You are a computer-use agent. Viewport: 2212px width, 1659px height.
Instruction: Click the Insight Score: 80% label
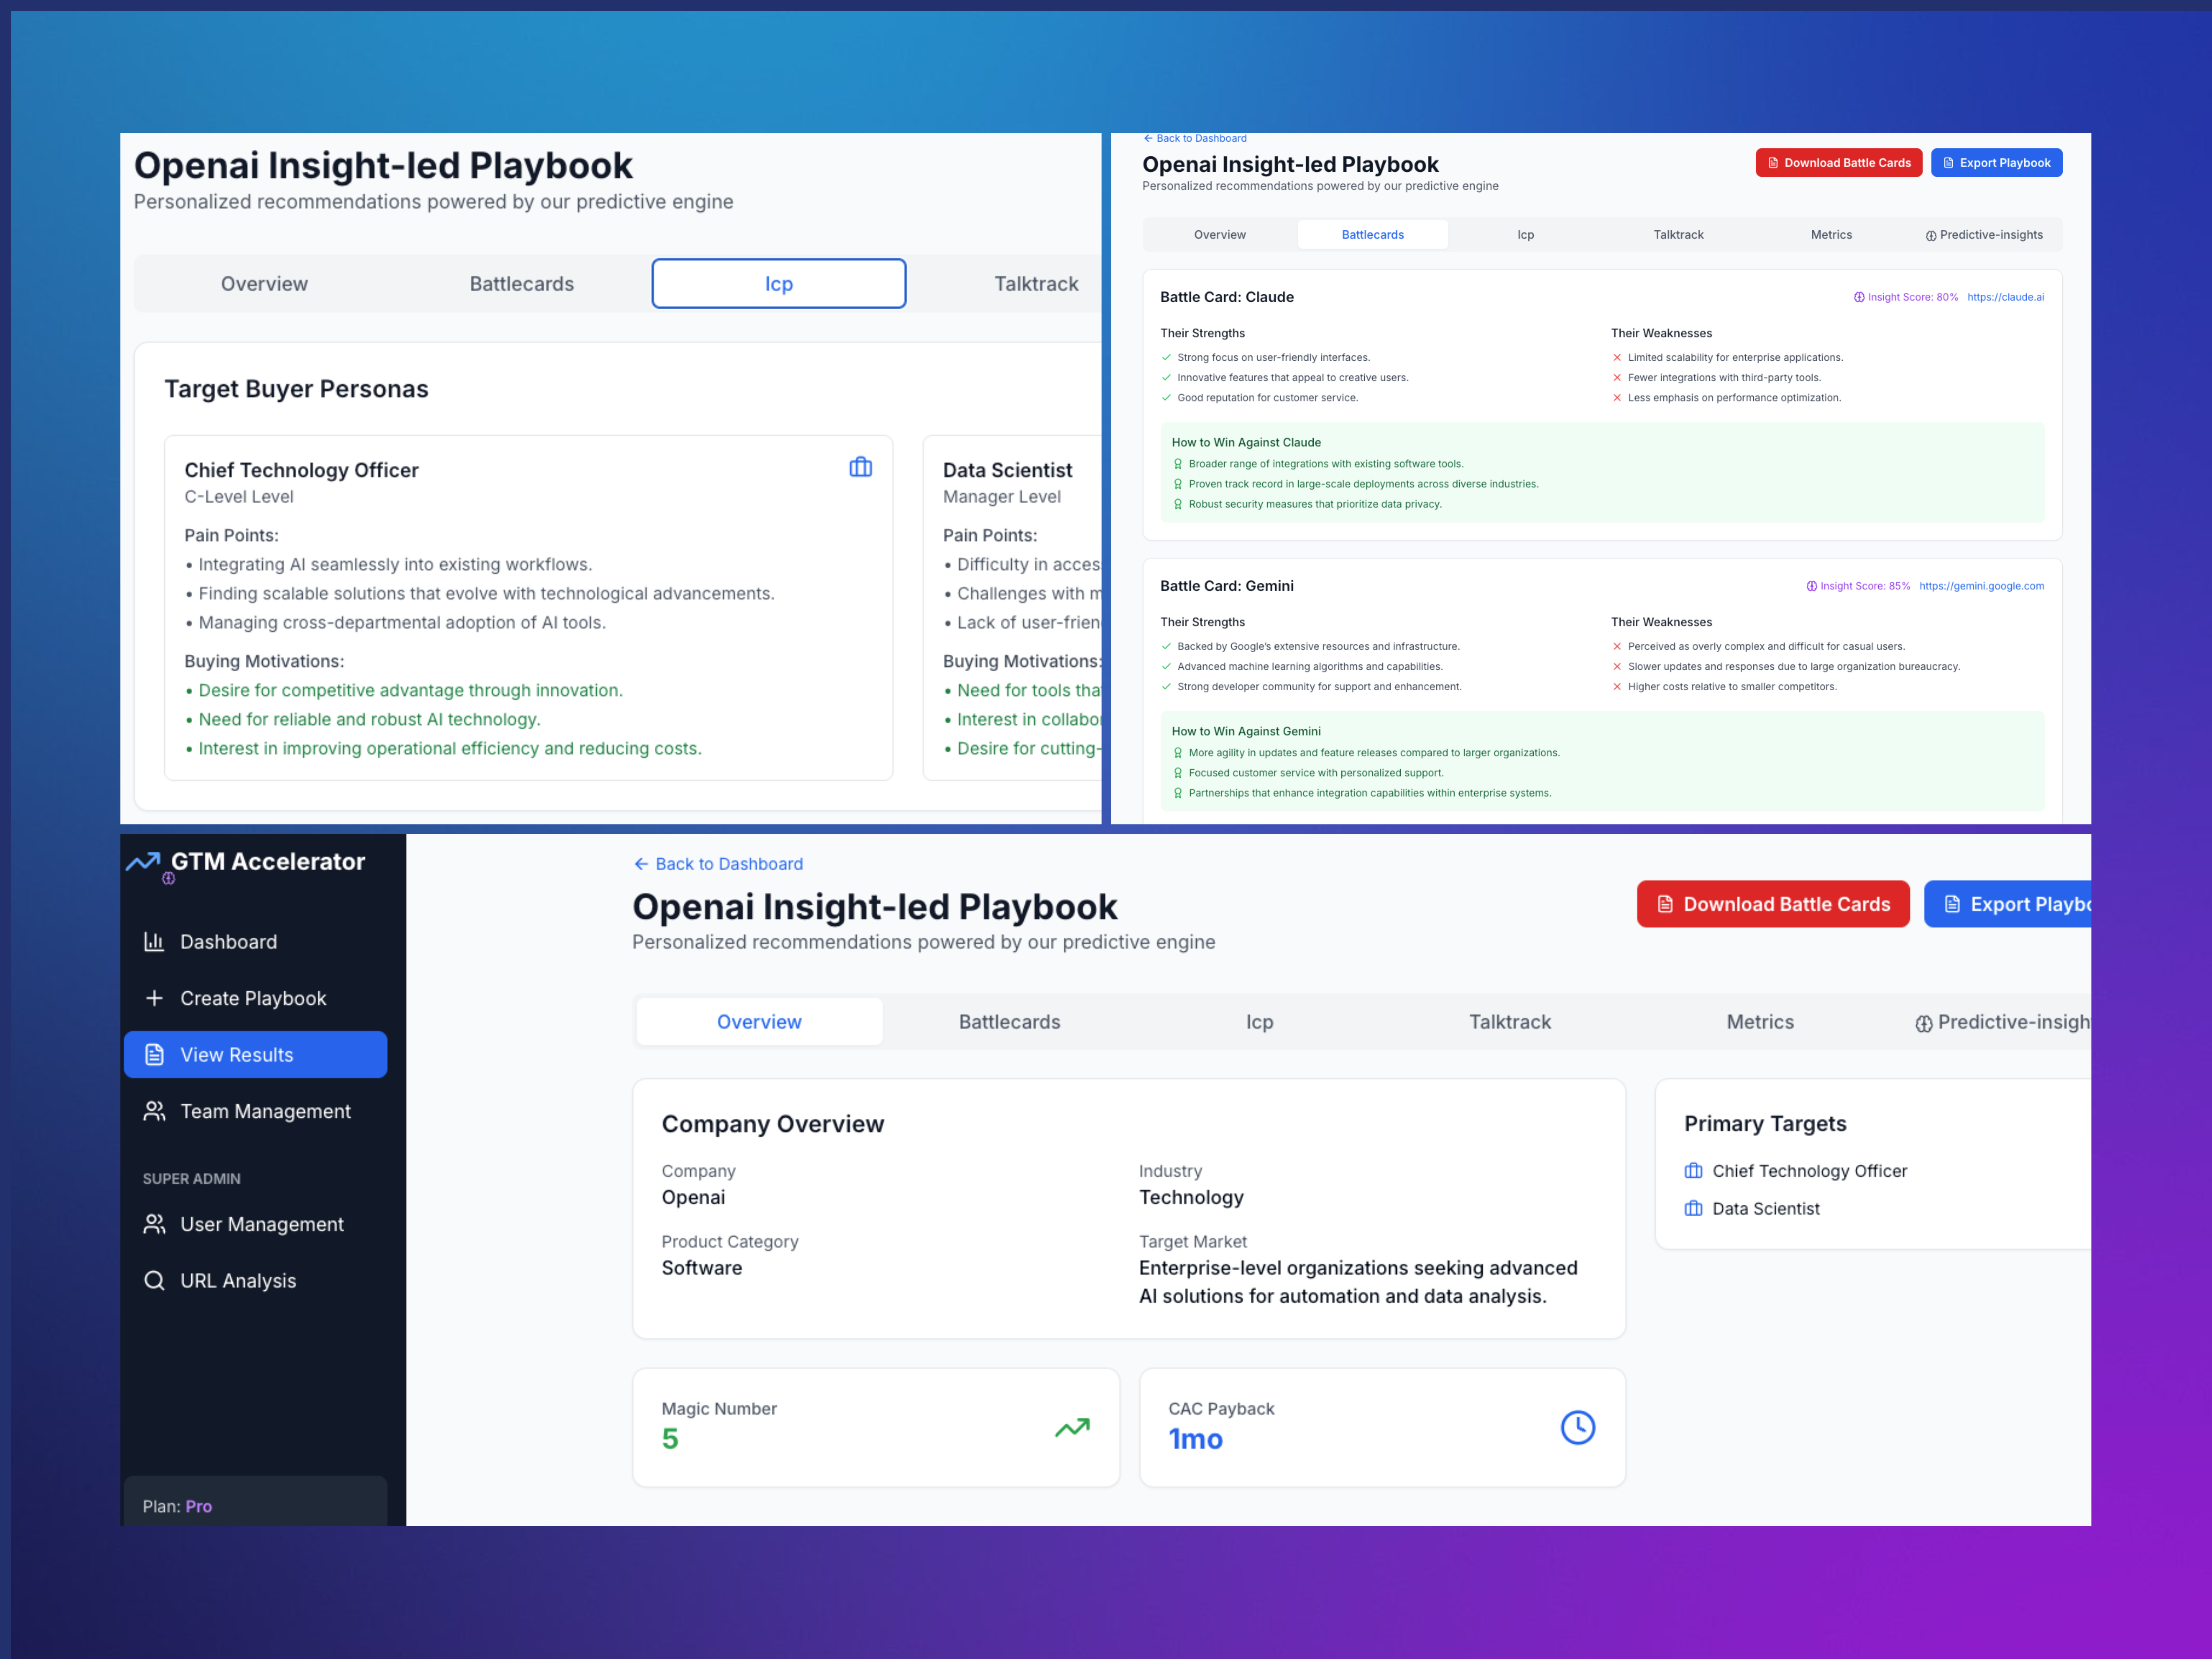[1906, 297]
